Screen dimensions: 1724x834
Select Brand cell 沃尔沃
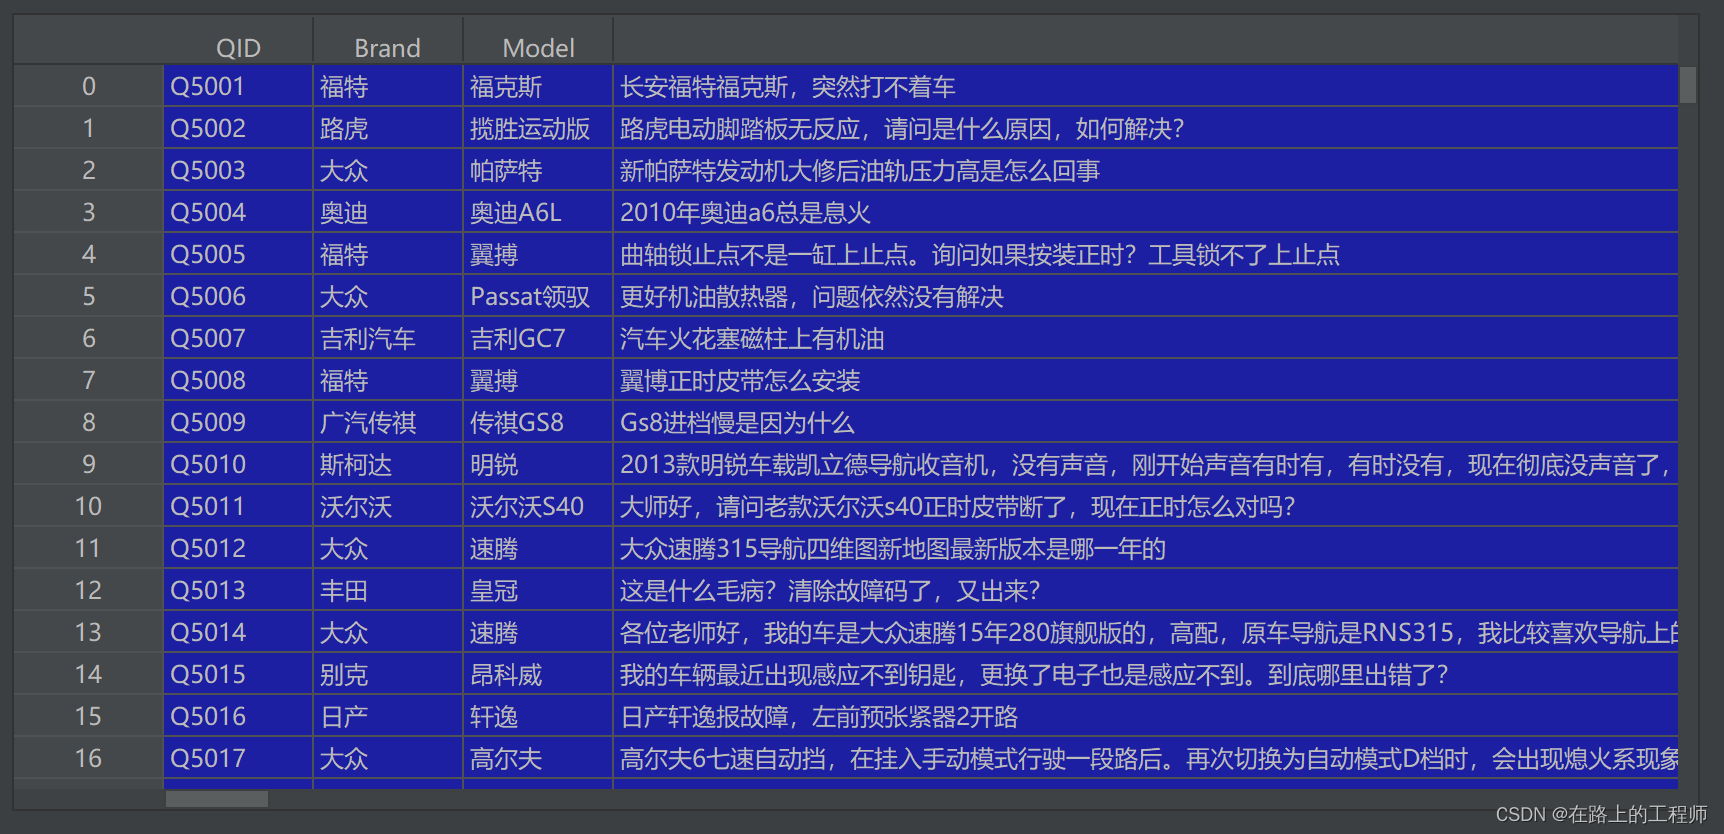388,507
